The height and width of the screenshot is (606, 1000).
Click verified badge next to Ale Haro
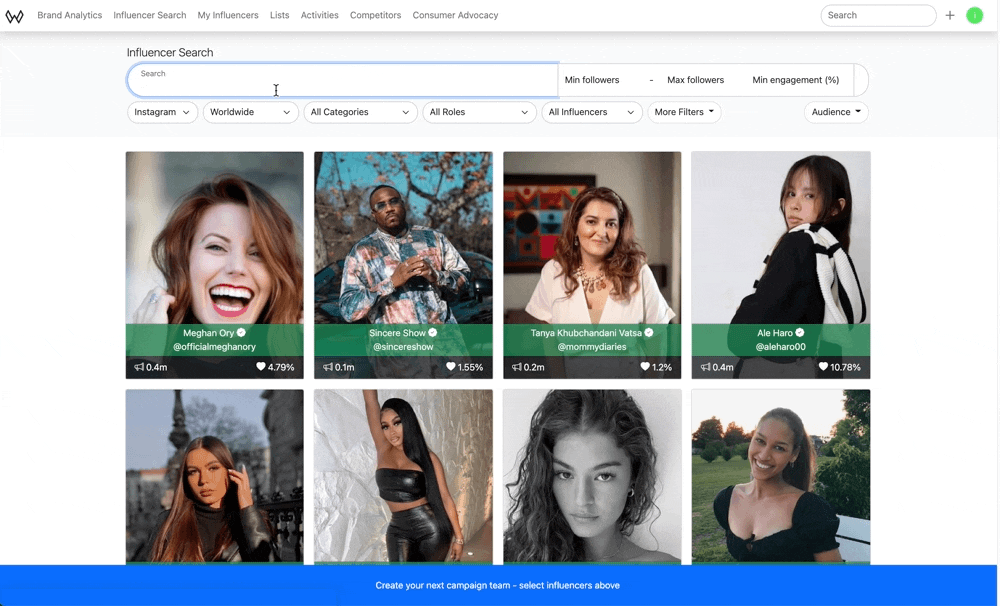[x=800, y=332]
